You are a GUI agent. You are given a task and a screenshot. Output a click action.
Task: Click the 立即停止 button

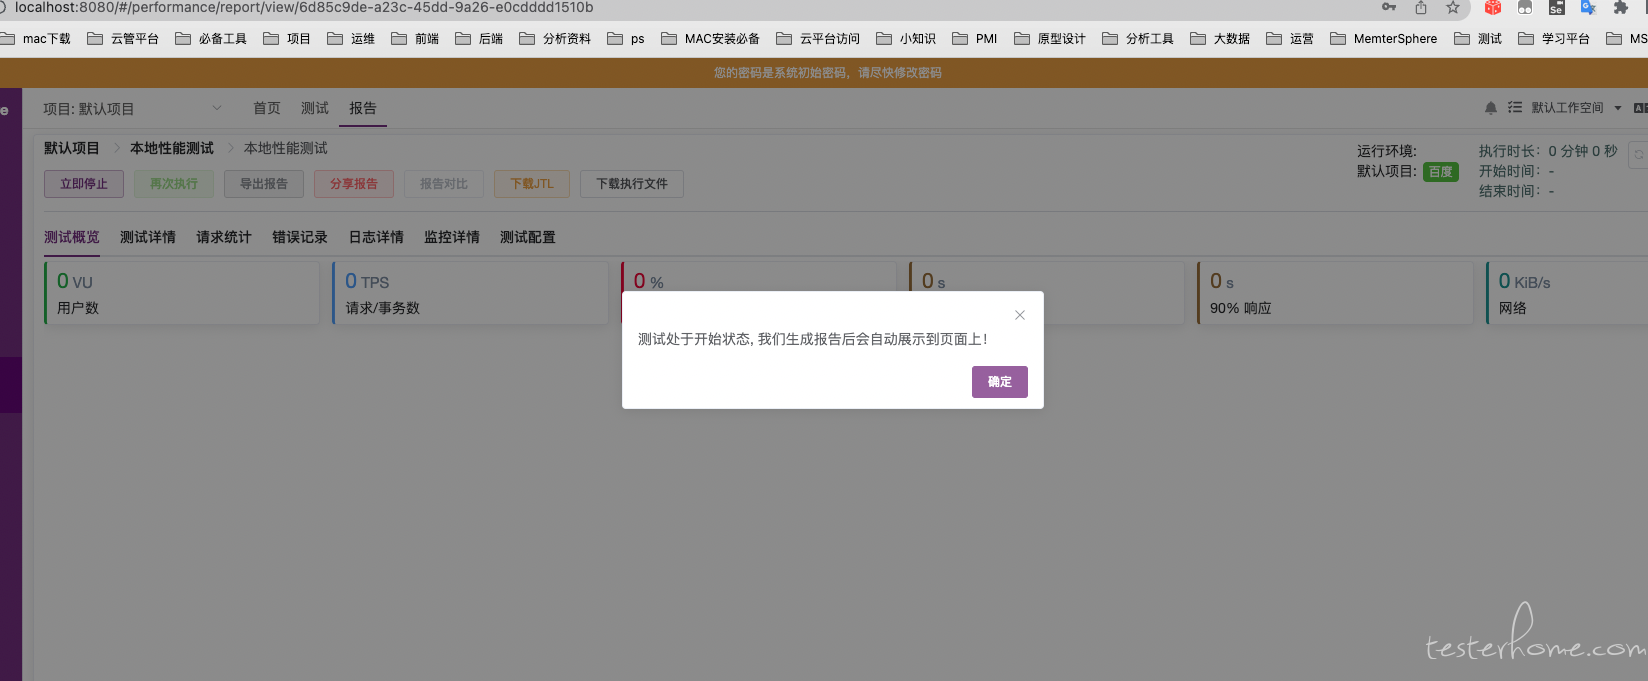click(84, 184)
